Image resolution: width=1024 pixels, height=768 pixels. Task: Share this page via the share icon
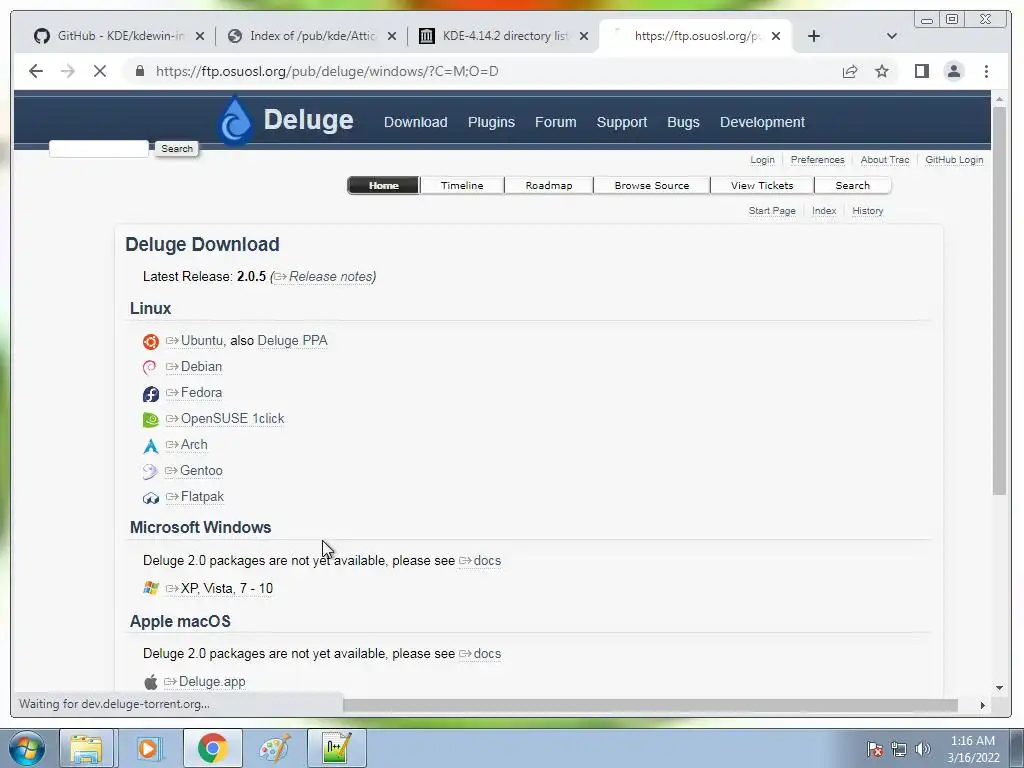[x=850, y=71]
